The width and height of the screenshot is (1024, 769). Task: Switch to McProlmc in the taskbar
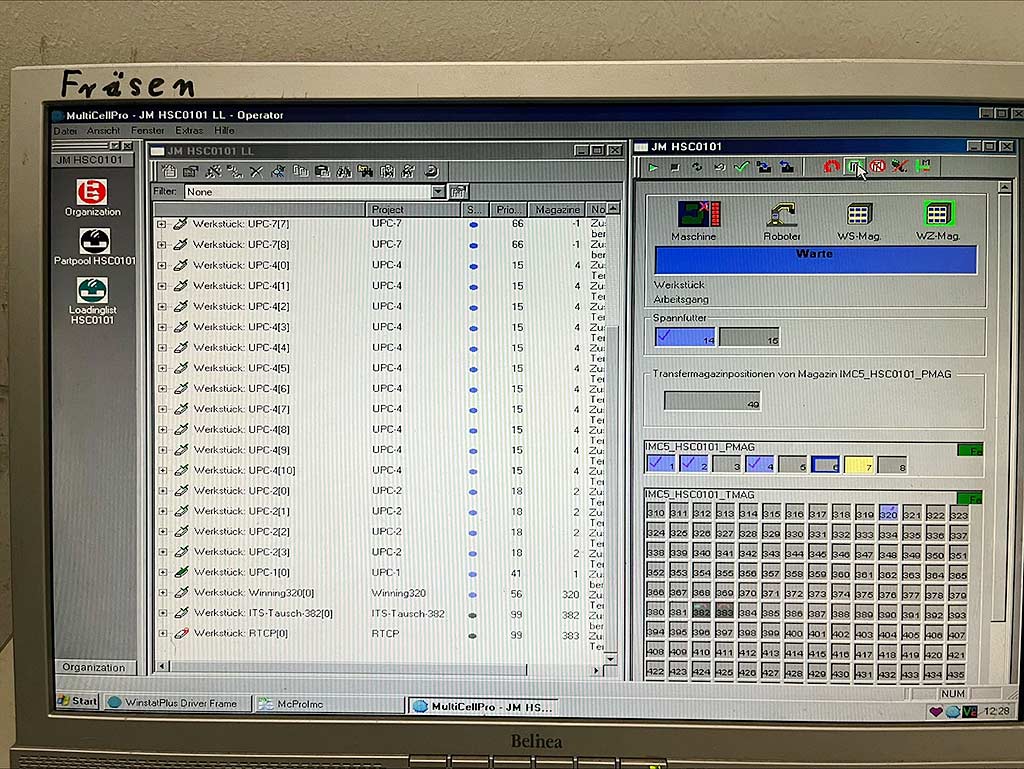[330, 704]
